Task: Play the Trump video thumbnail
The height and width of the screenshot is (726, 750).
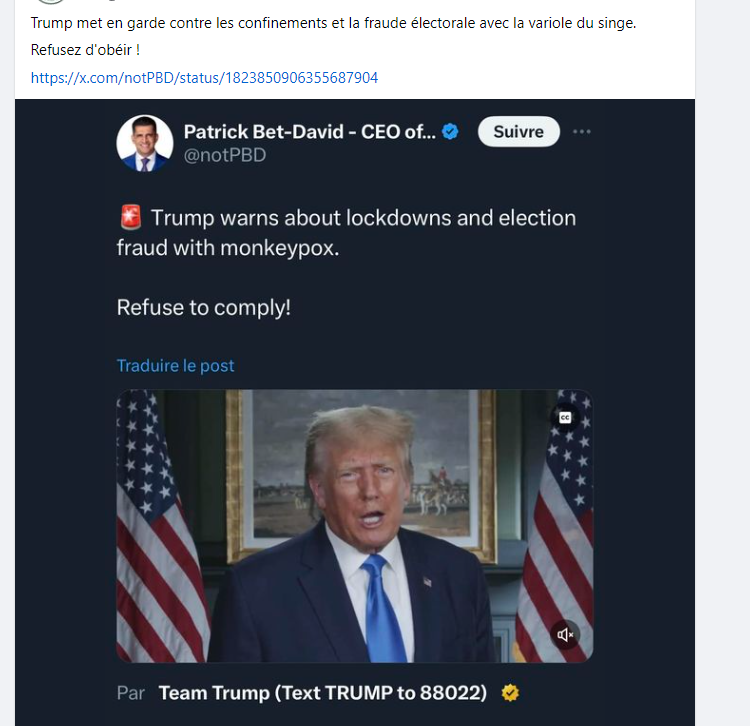Action: point(354,525)
